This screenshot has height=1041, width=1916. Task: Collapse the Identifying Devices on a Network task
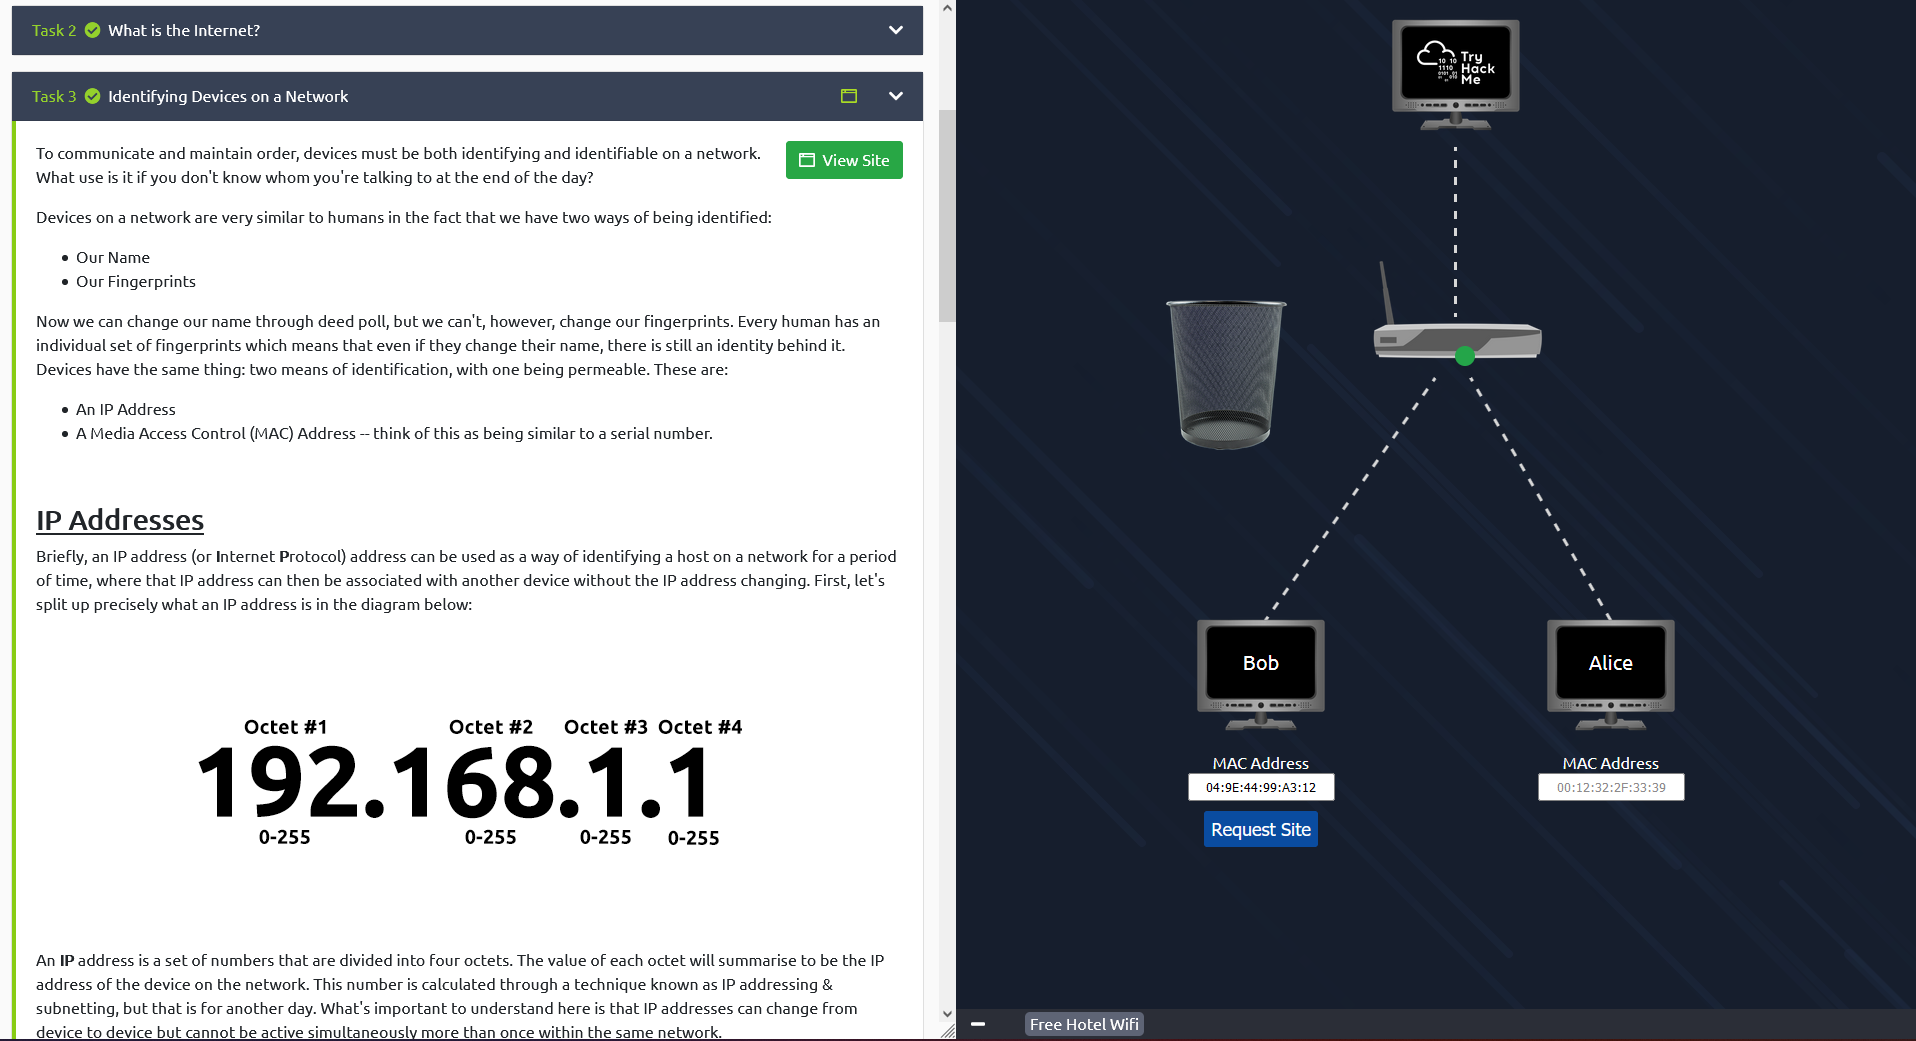pyautogui.click(x=895, y=96)
